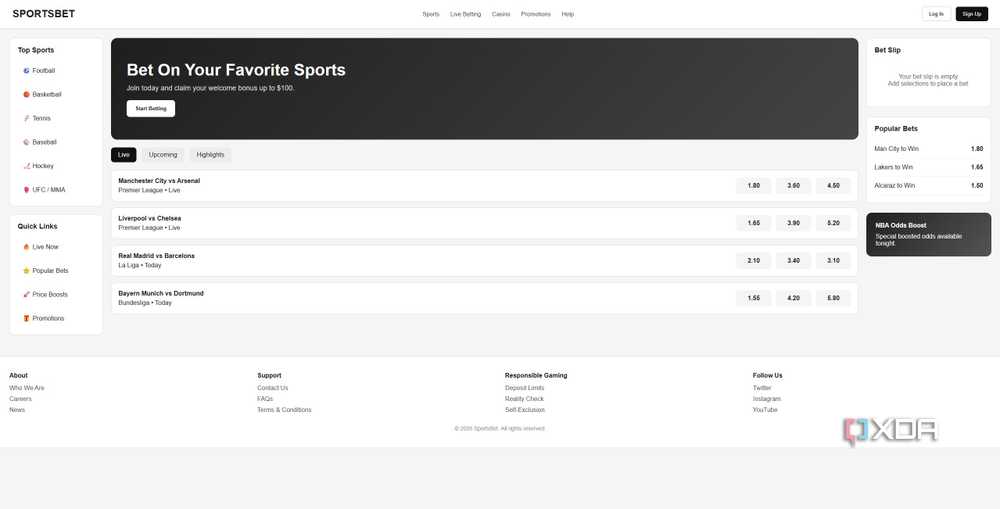Open the Help navigation item

pos(568,14)
